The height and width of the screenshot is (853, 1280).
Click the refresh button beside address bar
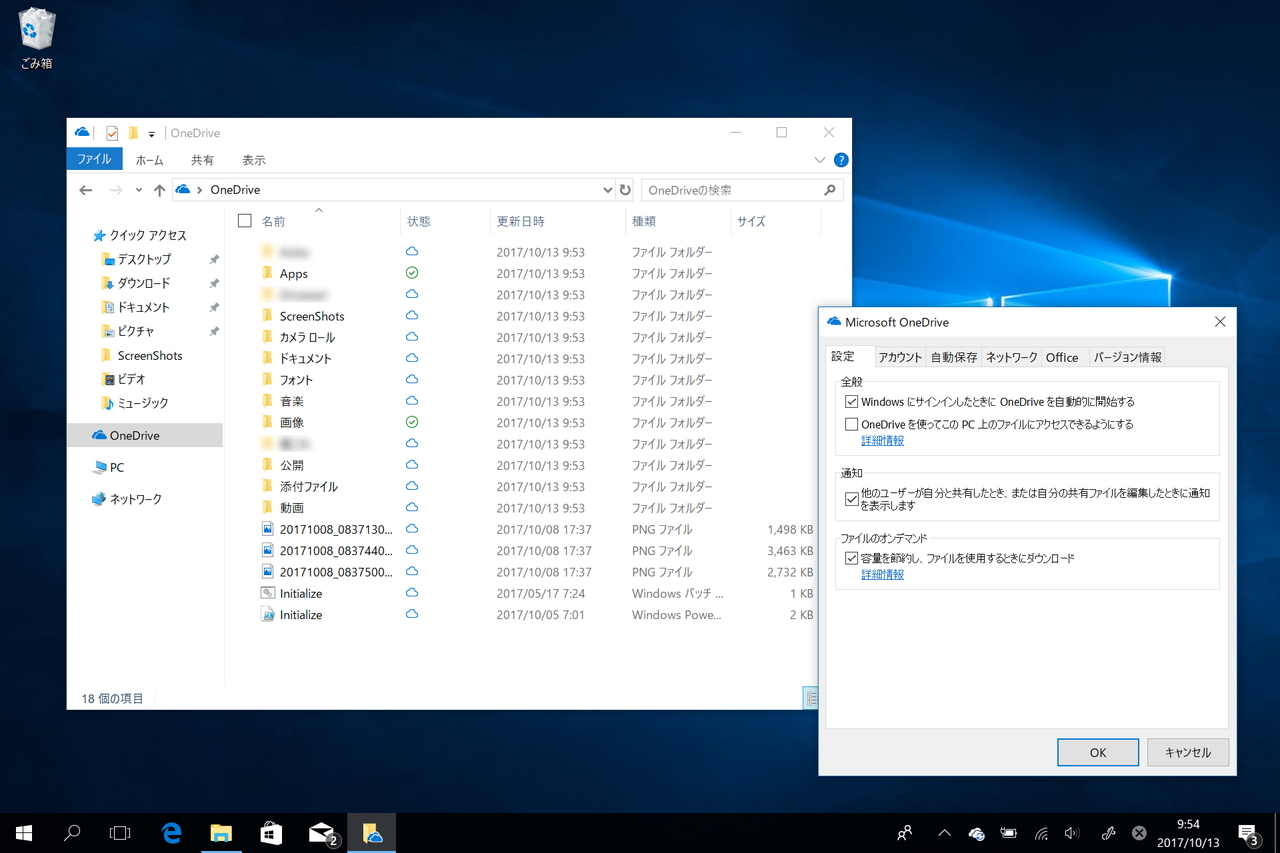pos(625,190)
